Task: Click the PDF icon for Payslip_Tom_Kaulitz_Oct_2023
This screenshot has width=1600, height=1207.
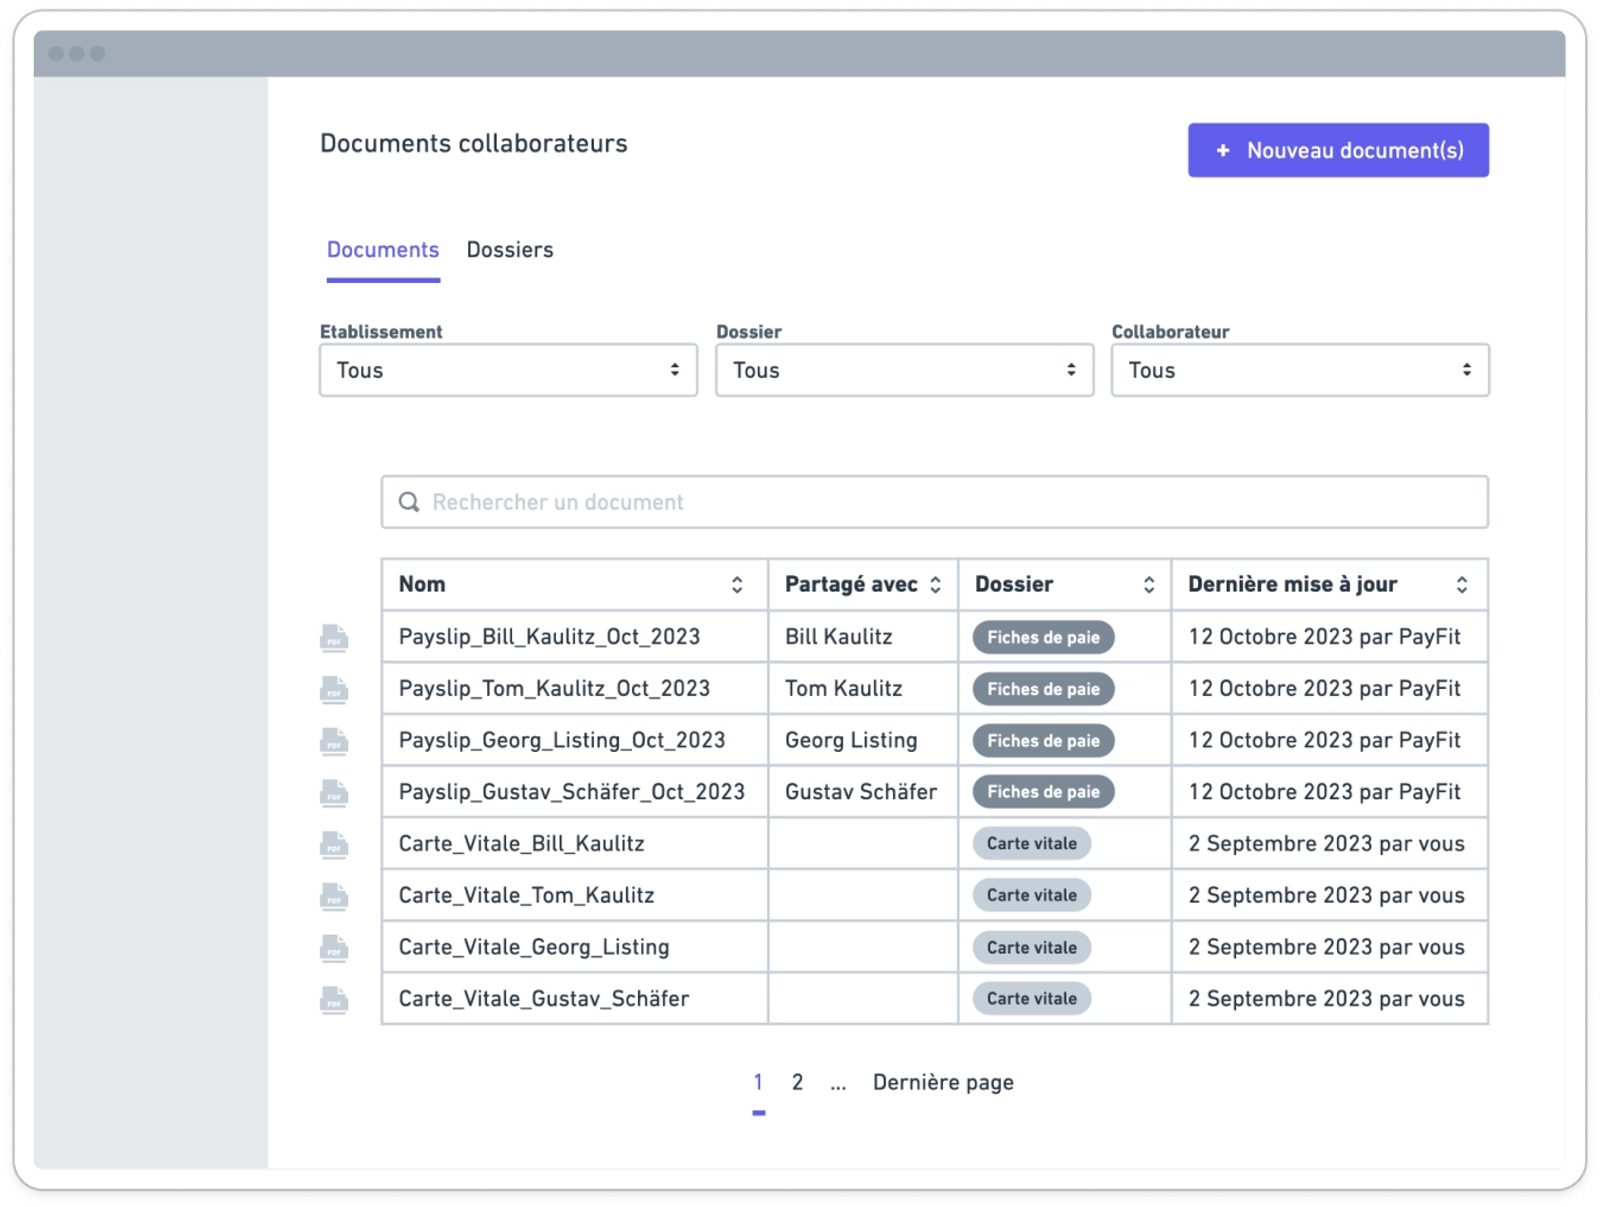Action: (334, 690)
